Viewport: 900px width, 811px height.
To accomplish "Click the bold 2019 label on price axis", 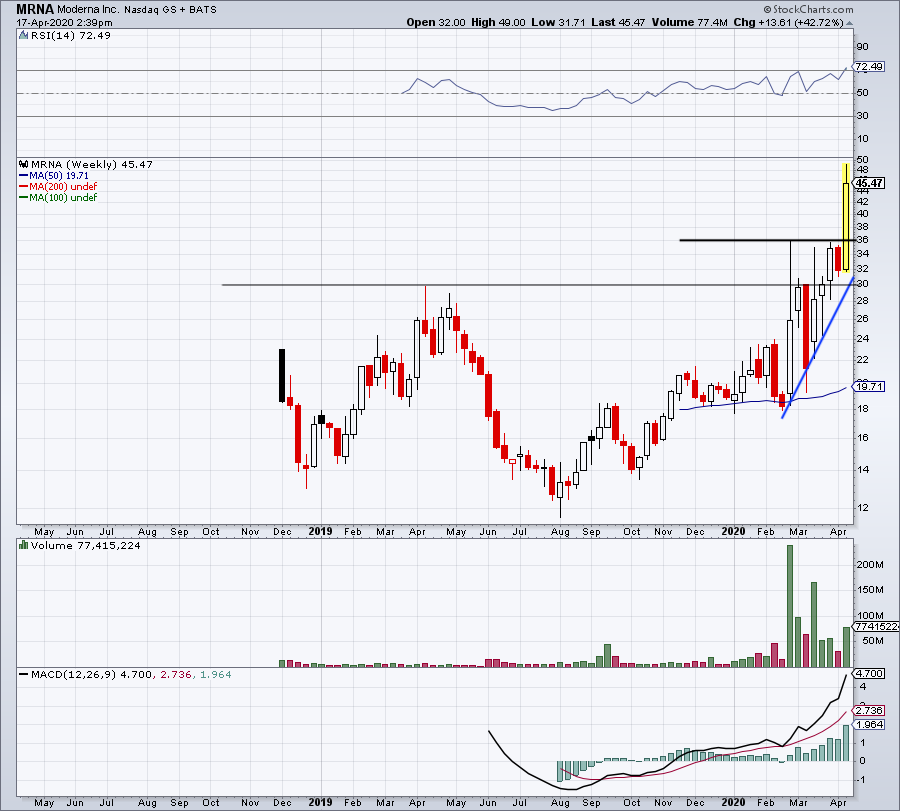I will (320, 531).
